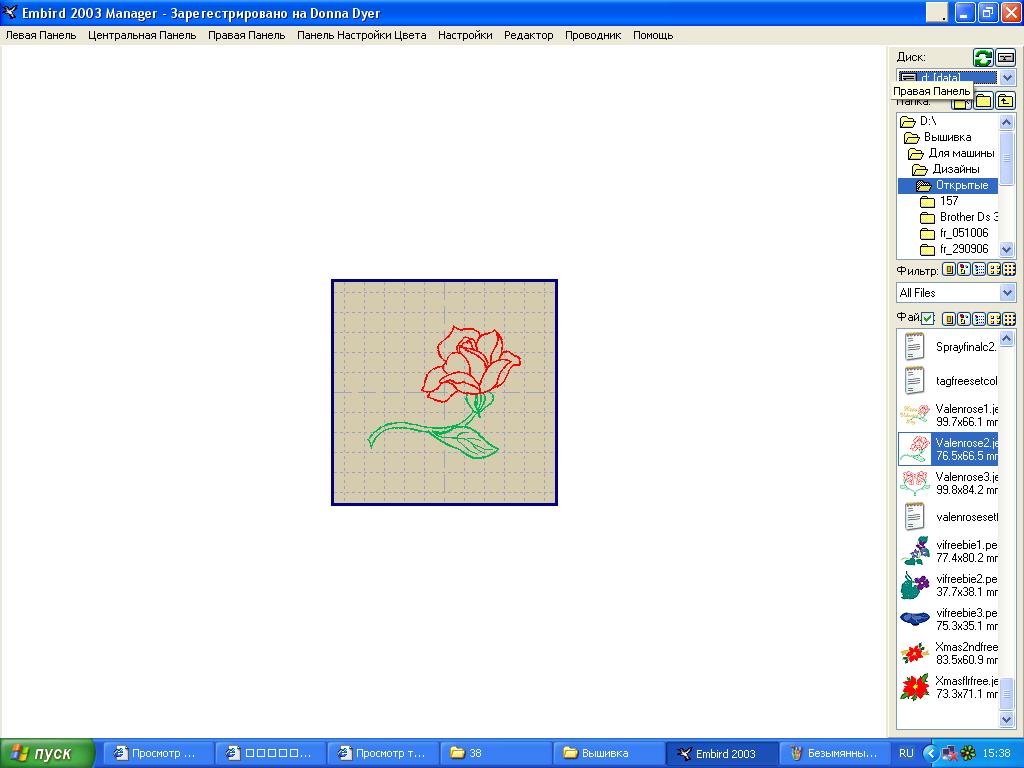
Task: Click the file list scroll-up arrow
Action: [x=1006, y=338]
